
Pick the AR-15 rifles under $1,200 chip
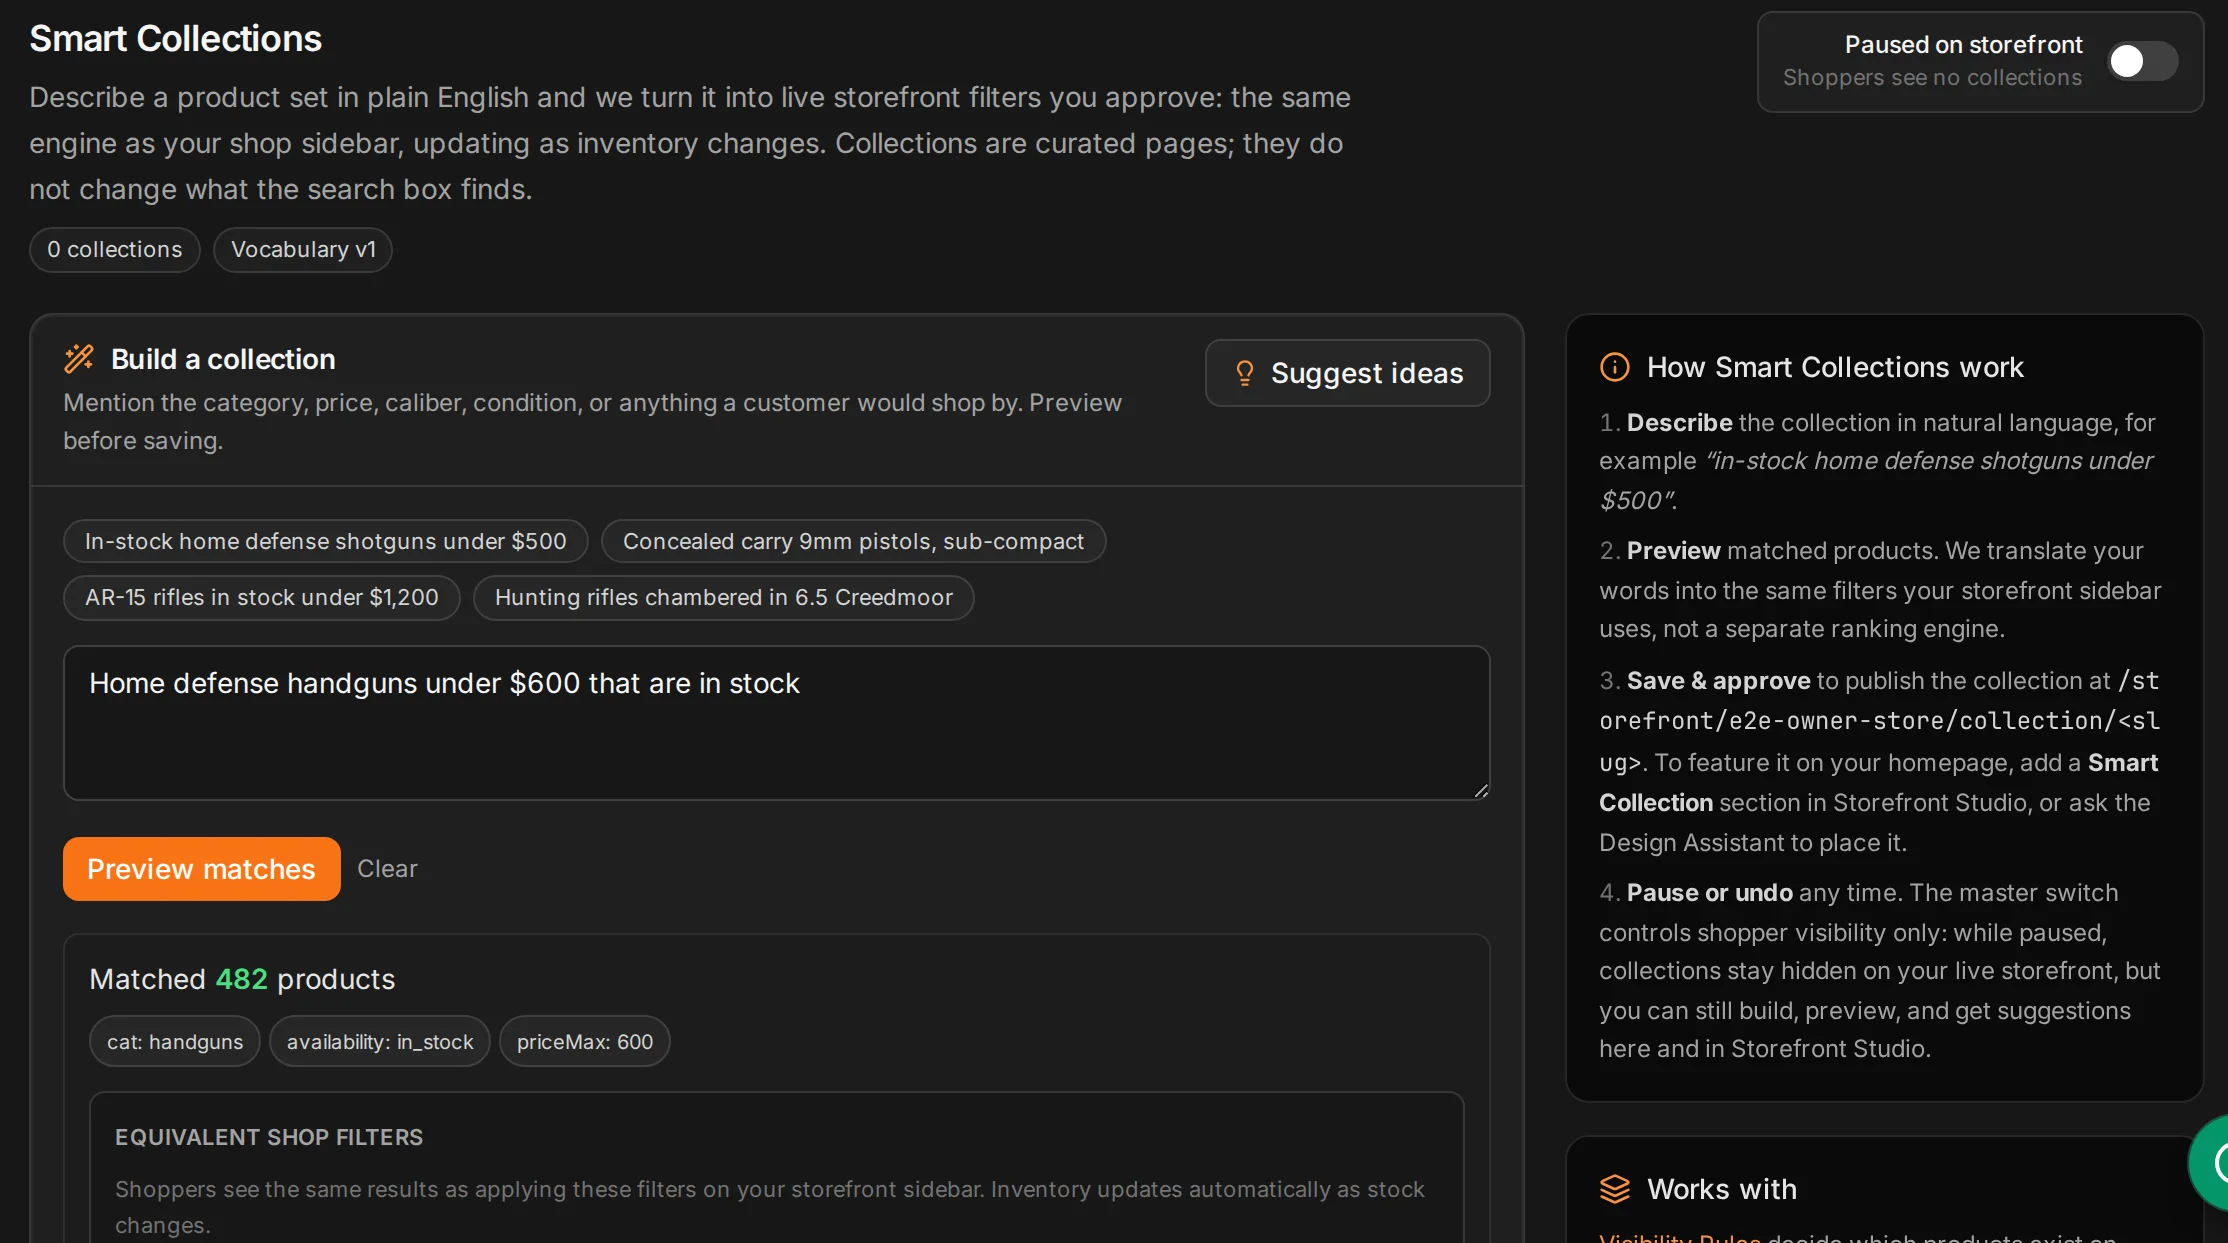coord(262,597)
